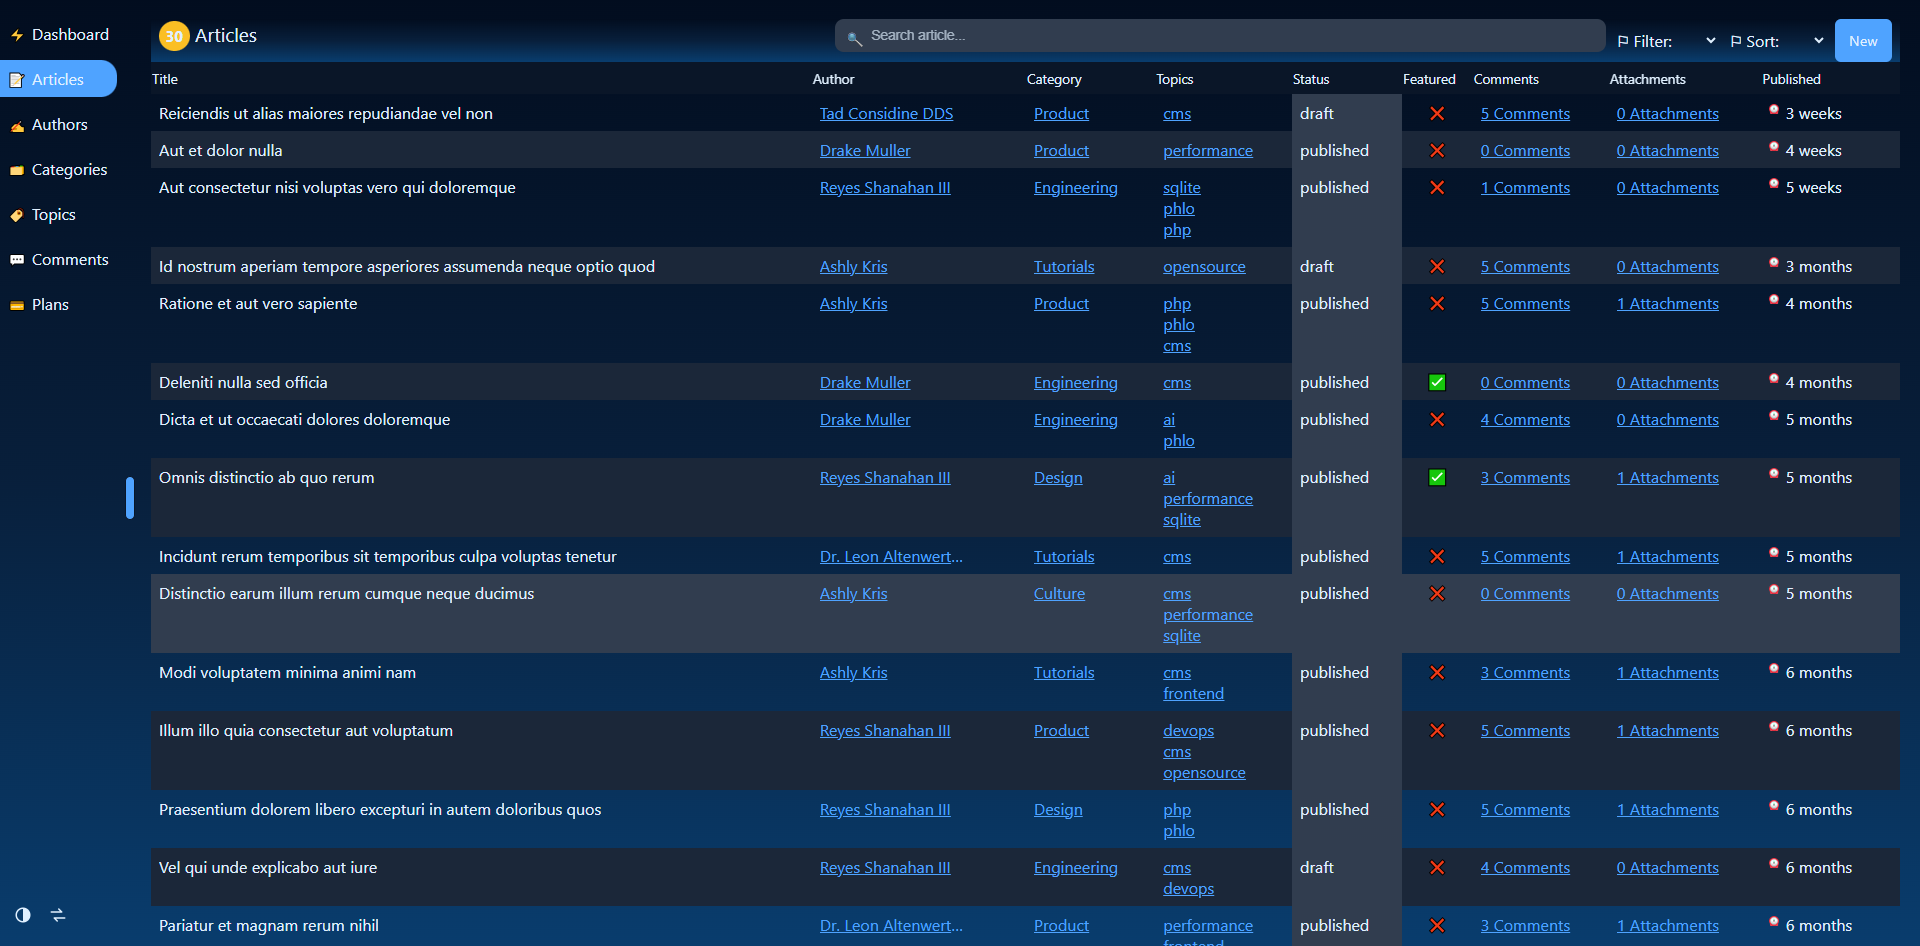Click featured X in Modi voluptatem row

(x=1437, y=673)
